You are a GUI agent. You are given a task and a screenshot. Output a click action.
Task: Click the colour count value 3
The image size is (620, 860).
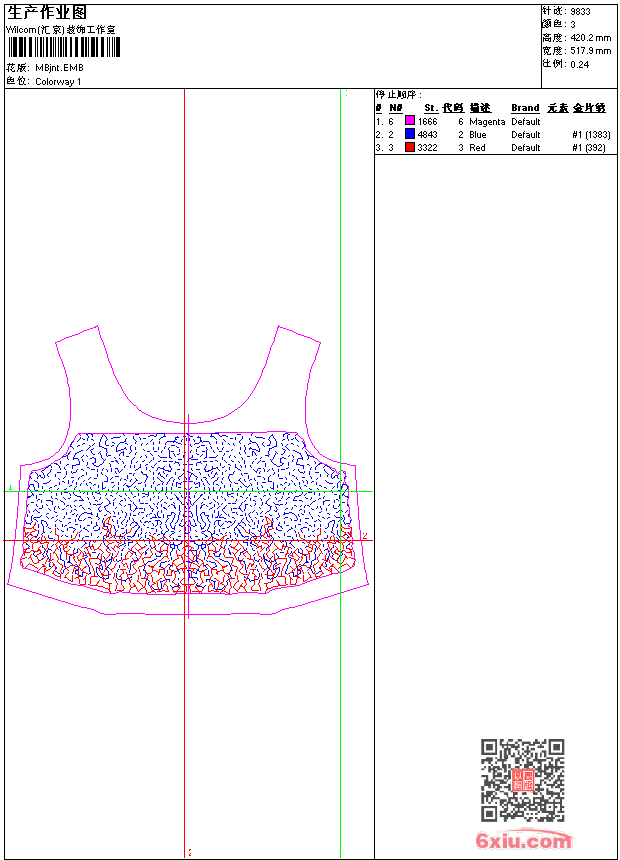click(x=573, y=25)
